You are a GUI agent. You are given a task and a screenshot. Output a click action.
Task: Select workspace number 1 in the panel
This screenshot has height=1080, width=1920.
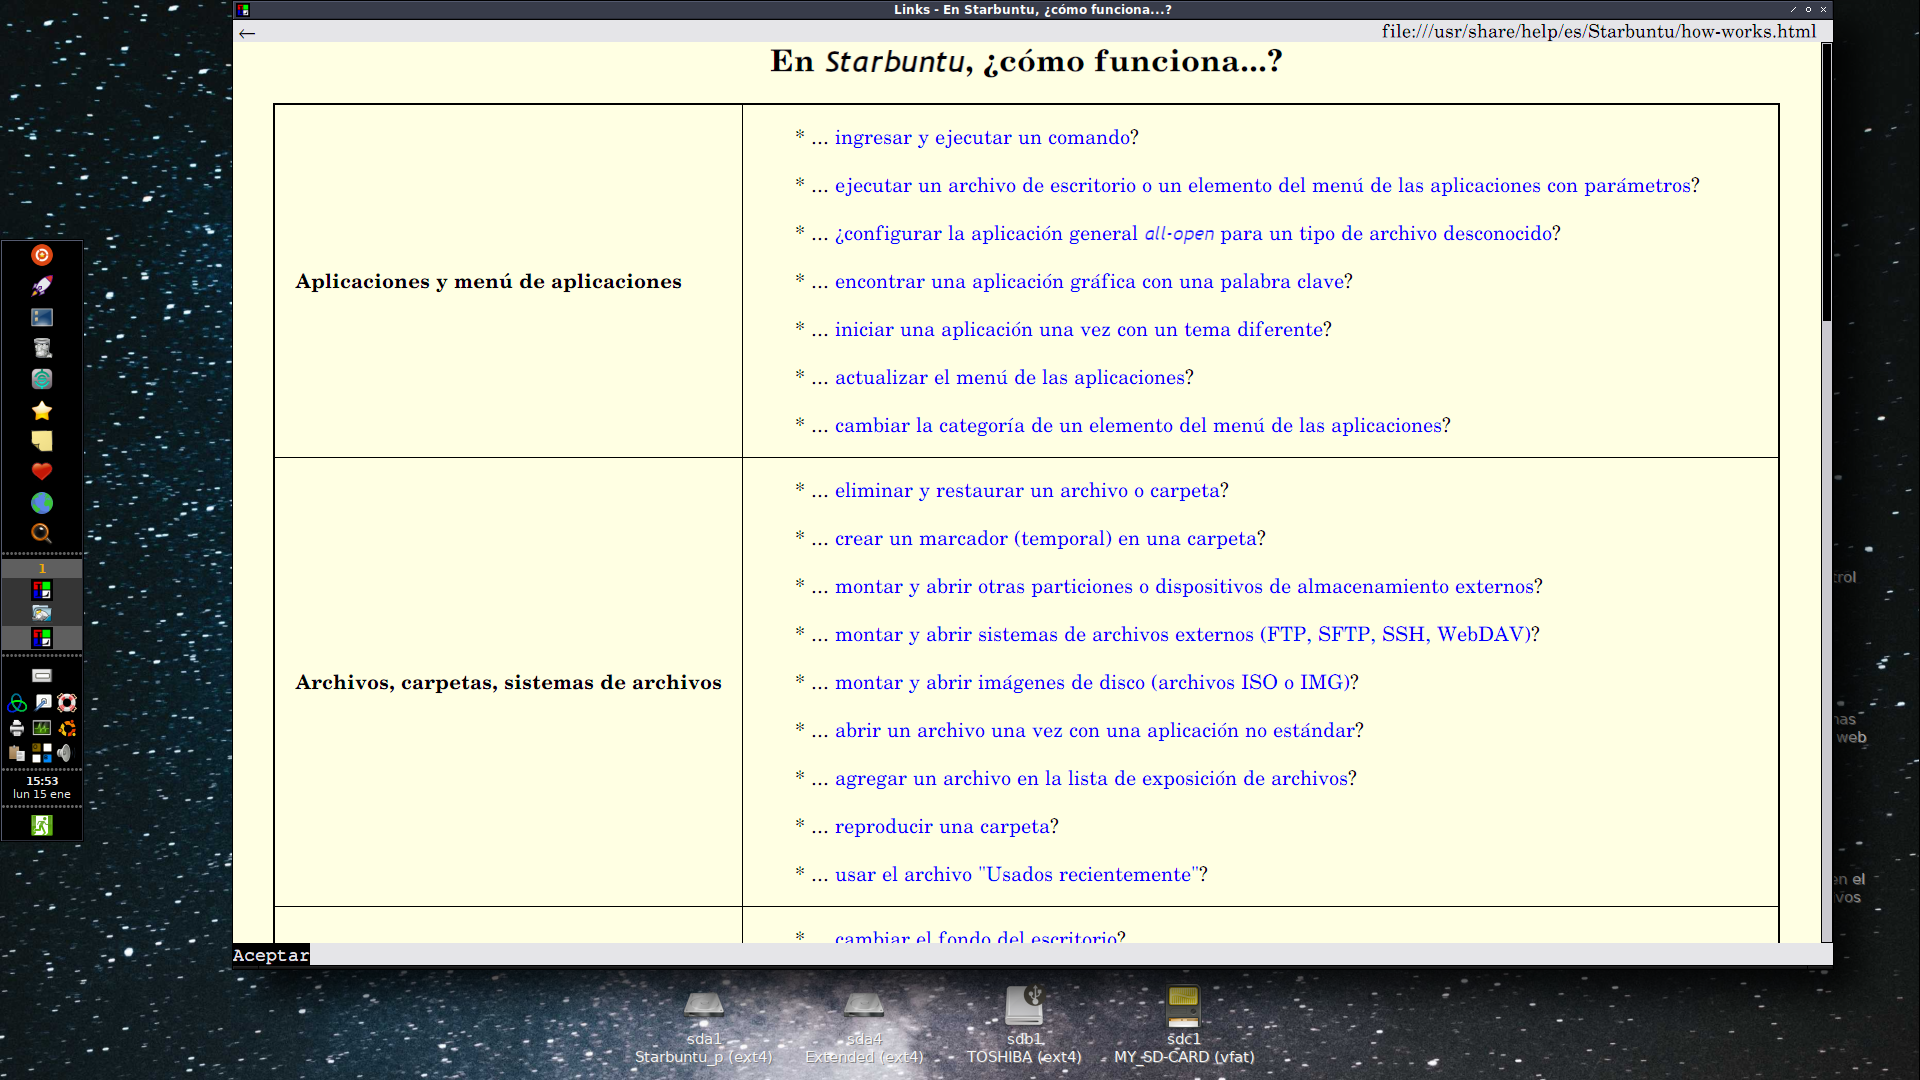pyautogui.click(x=42, y=568)
